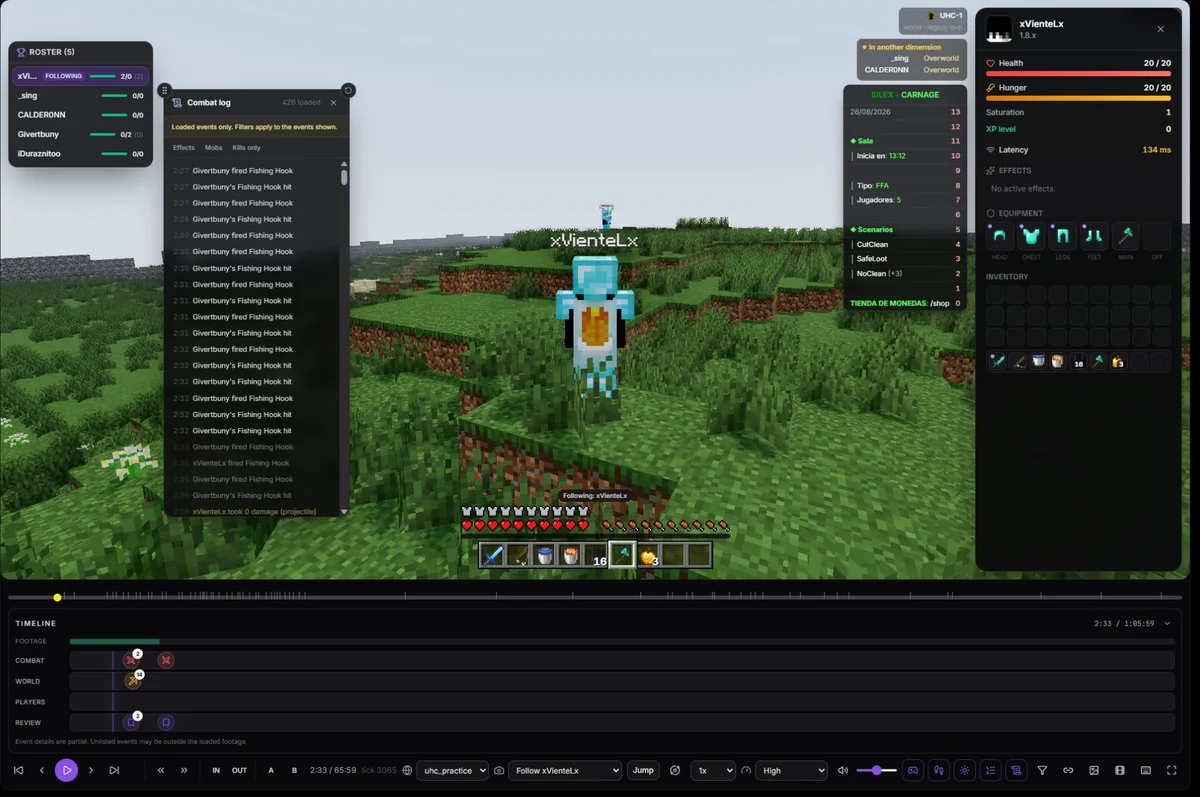Screen dimensions: 1200x797
Task: Click the HEAD helmet equipment slot
Action: click(999, 237)
